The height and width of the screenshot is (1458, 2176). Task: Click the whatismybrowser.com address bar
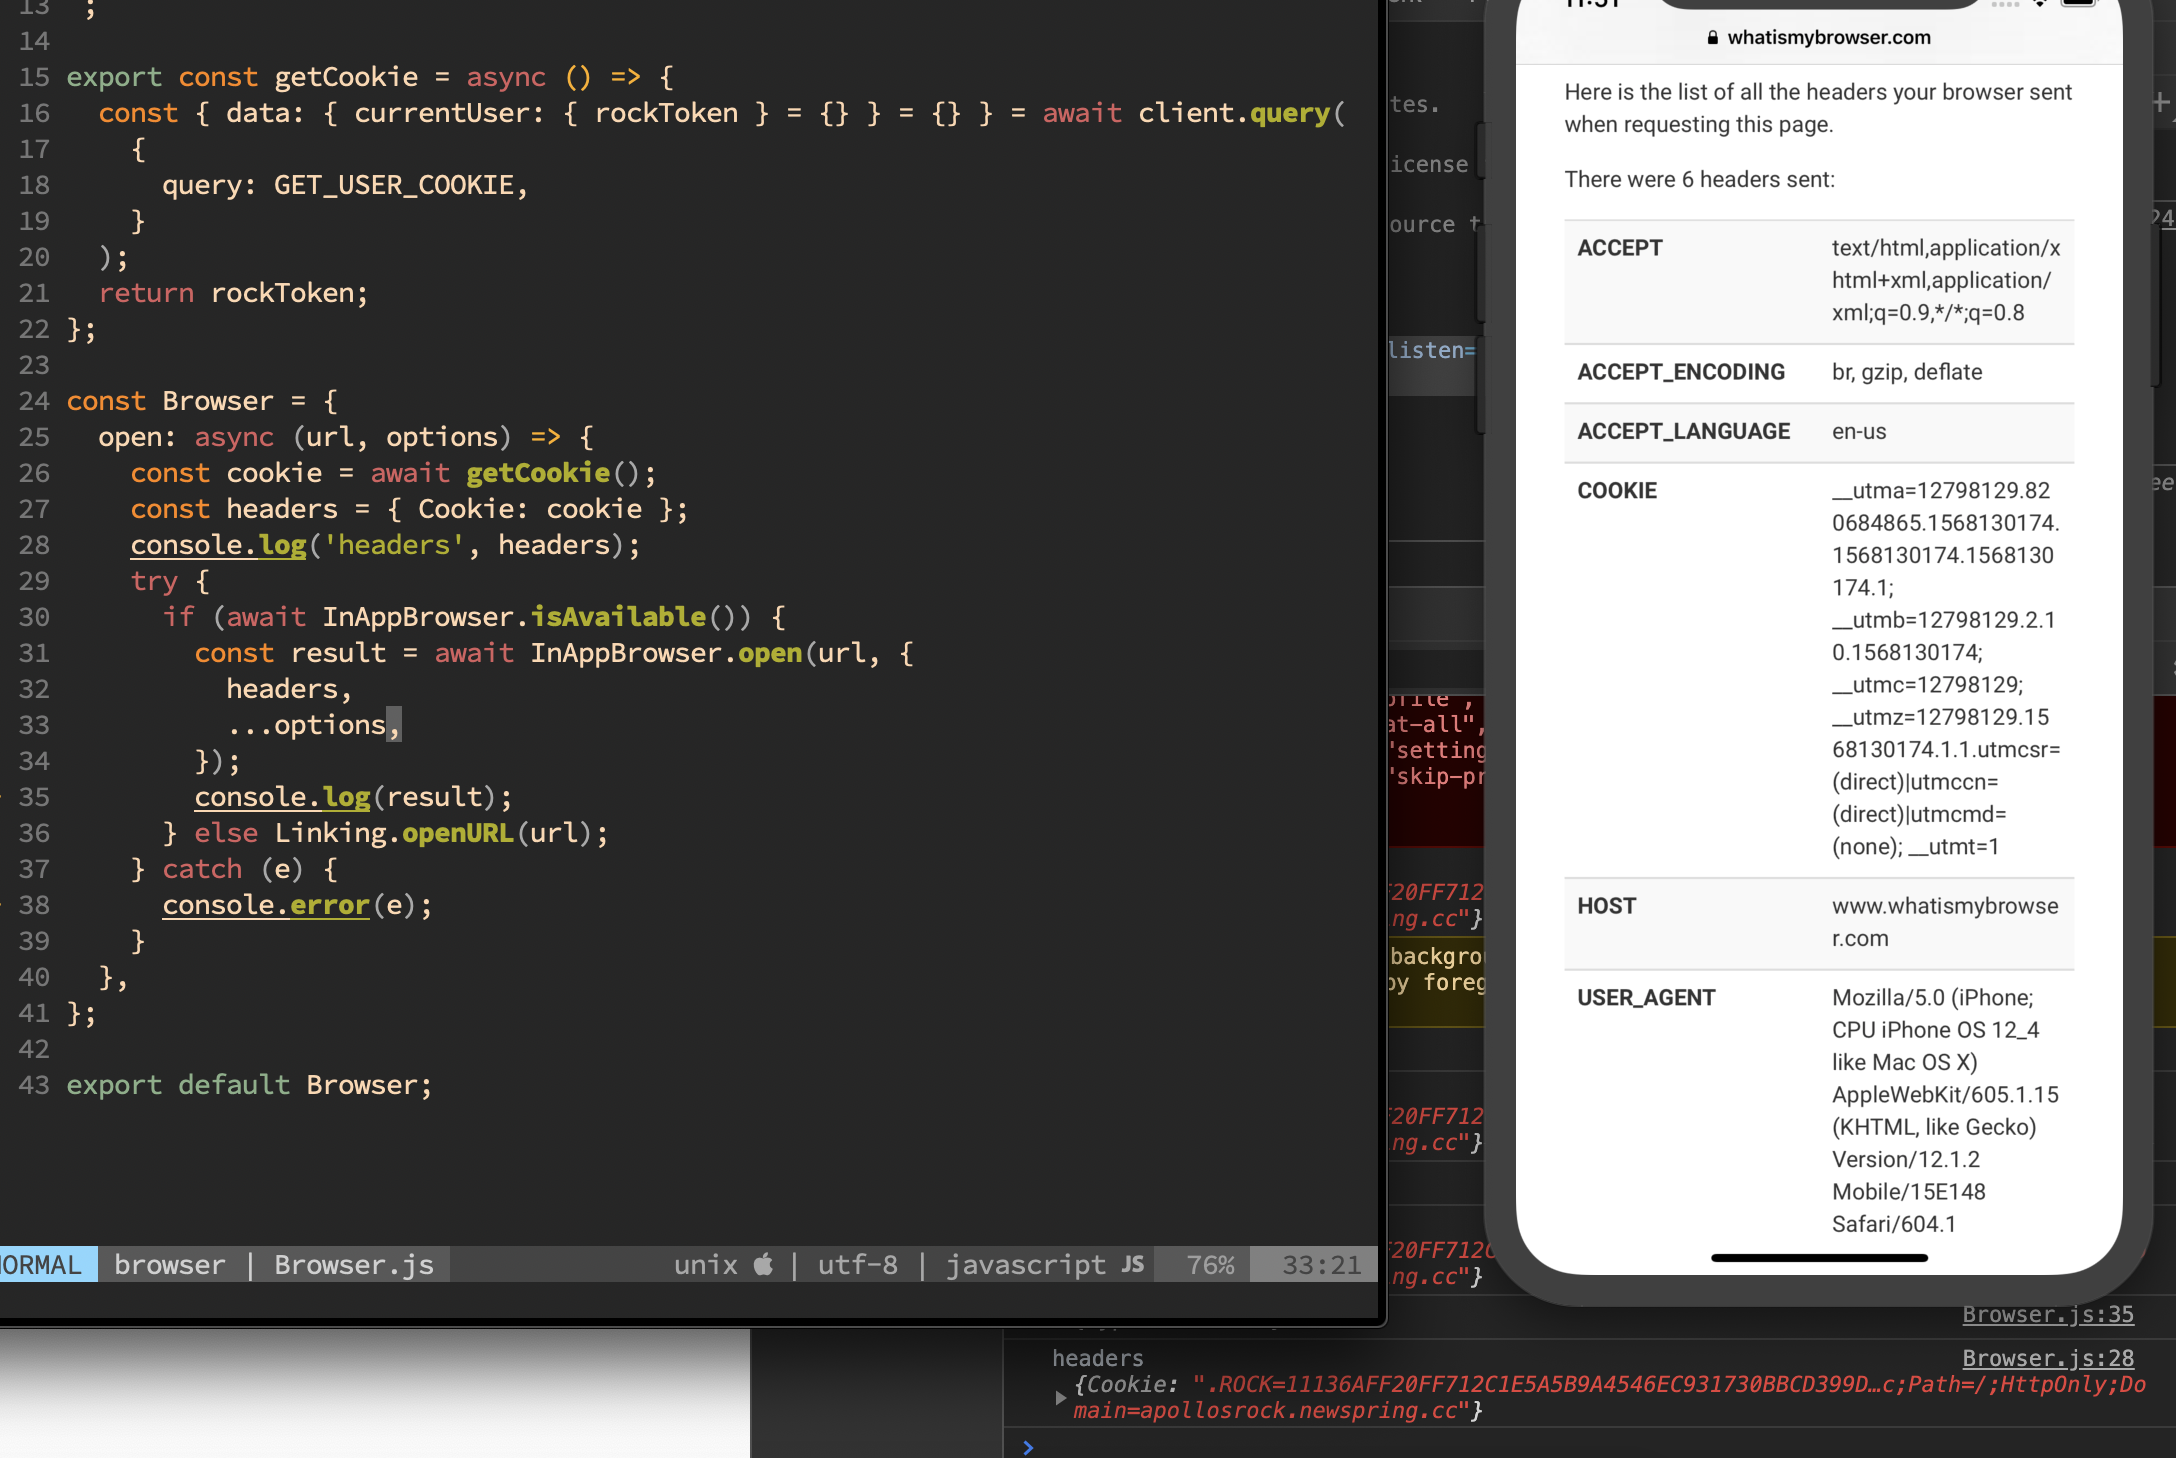[x=1828, y=37]
